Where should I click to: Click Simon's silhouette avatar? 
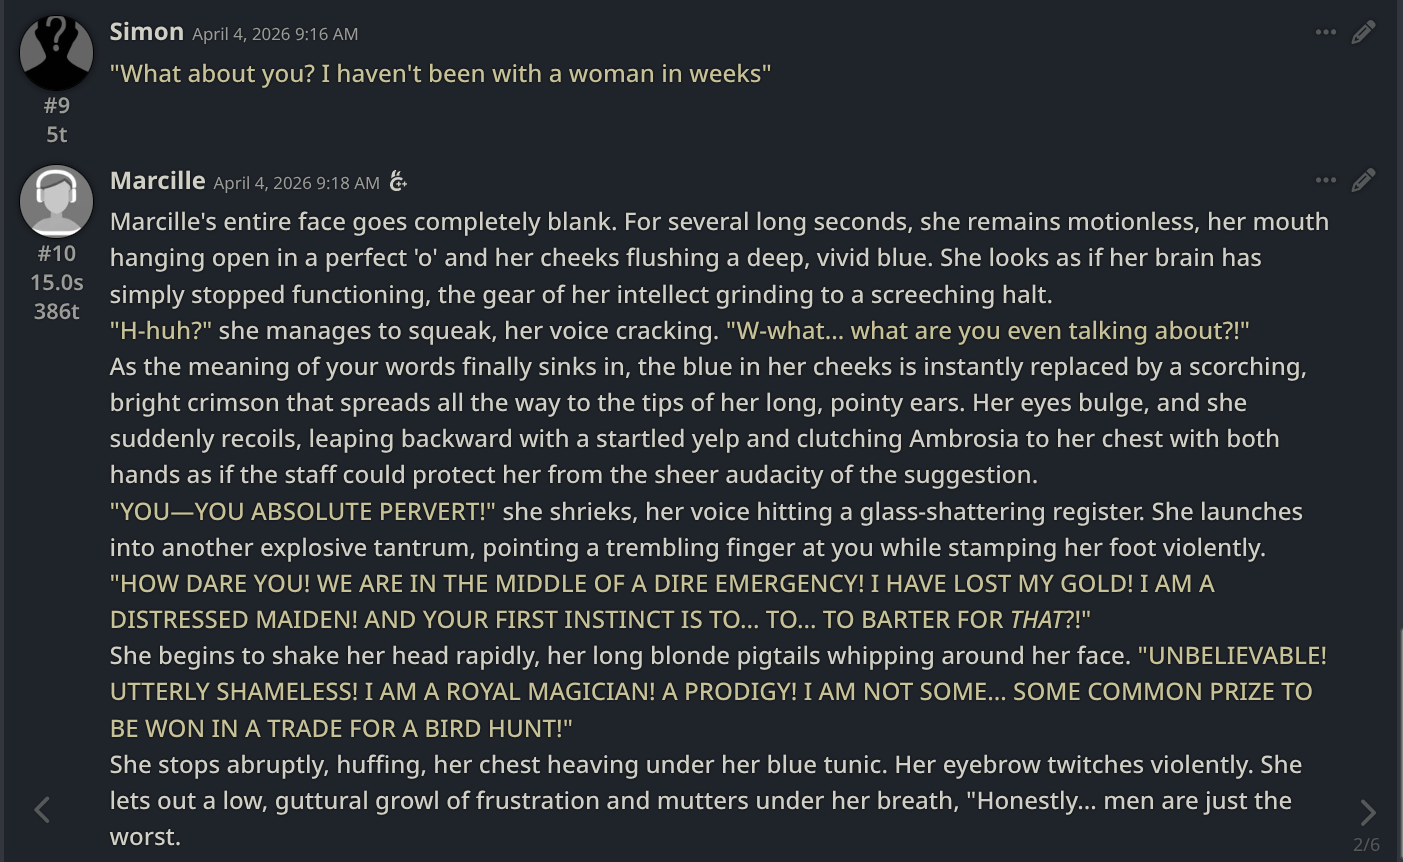[x=56, y=52]
